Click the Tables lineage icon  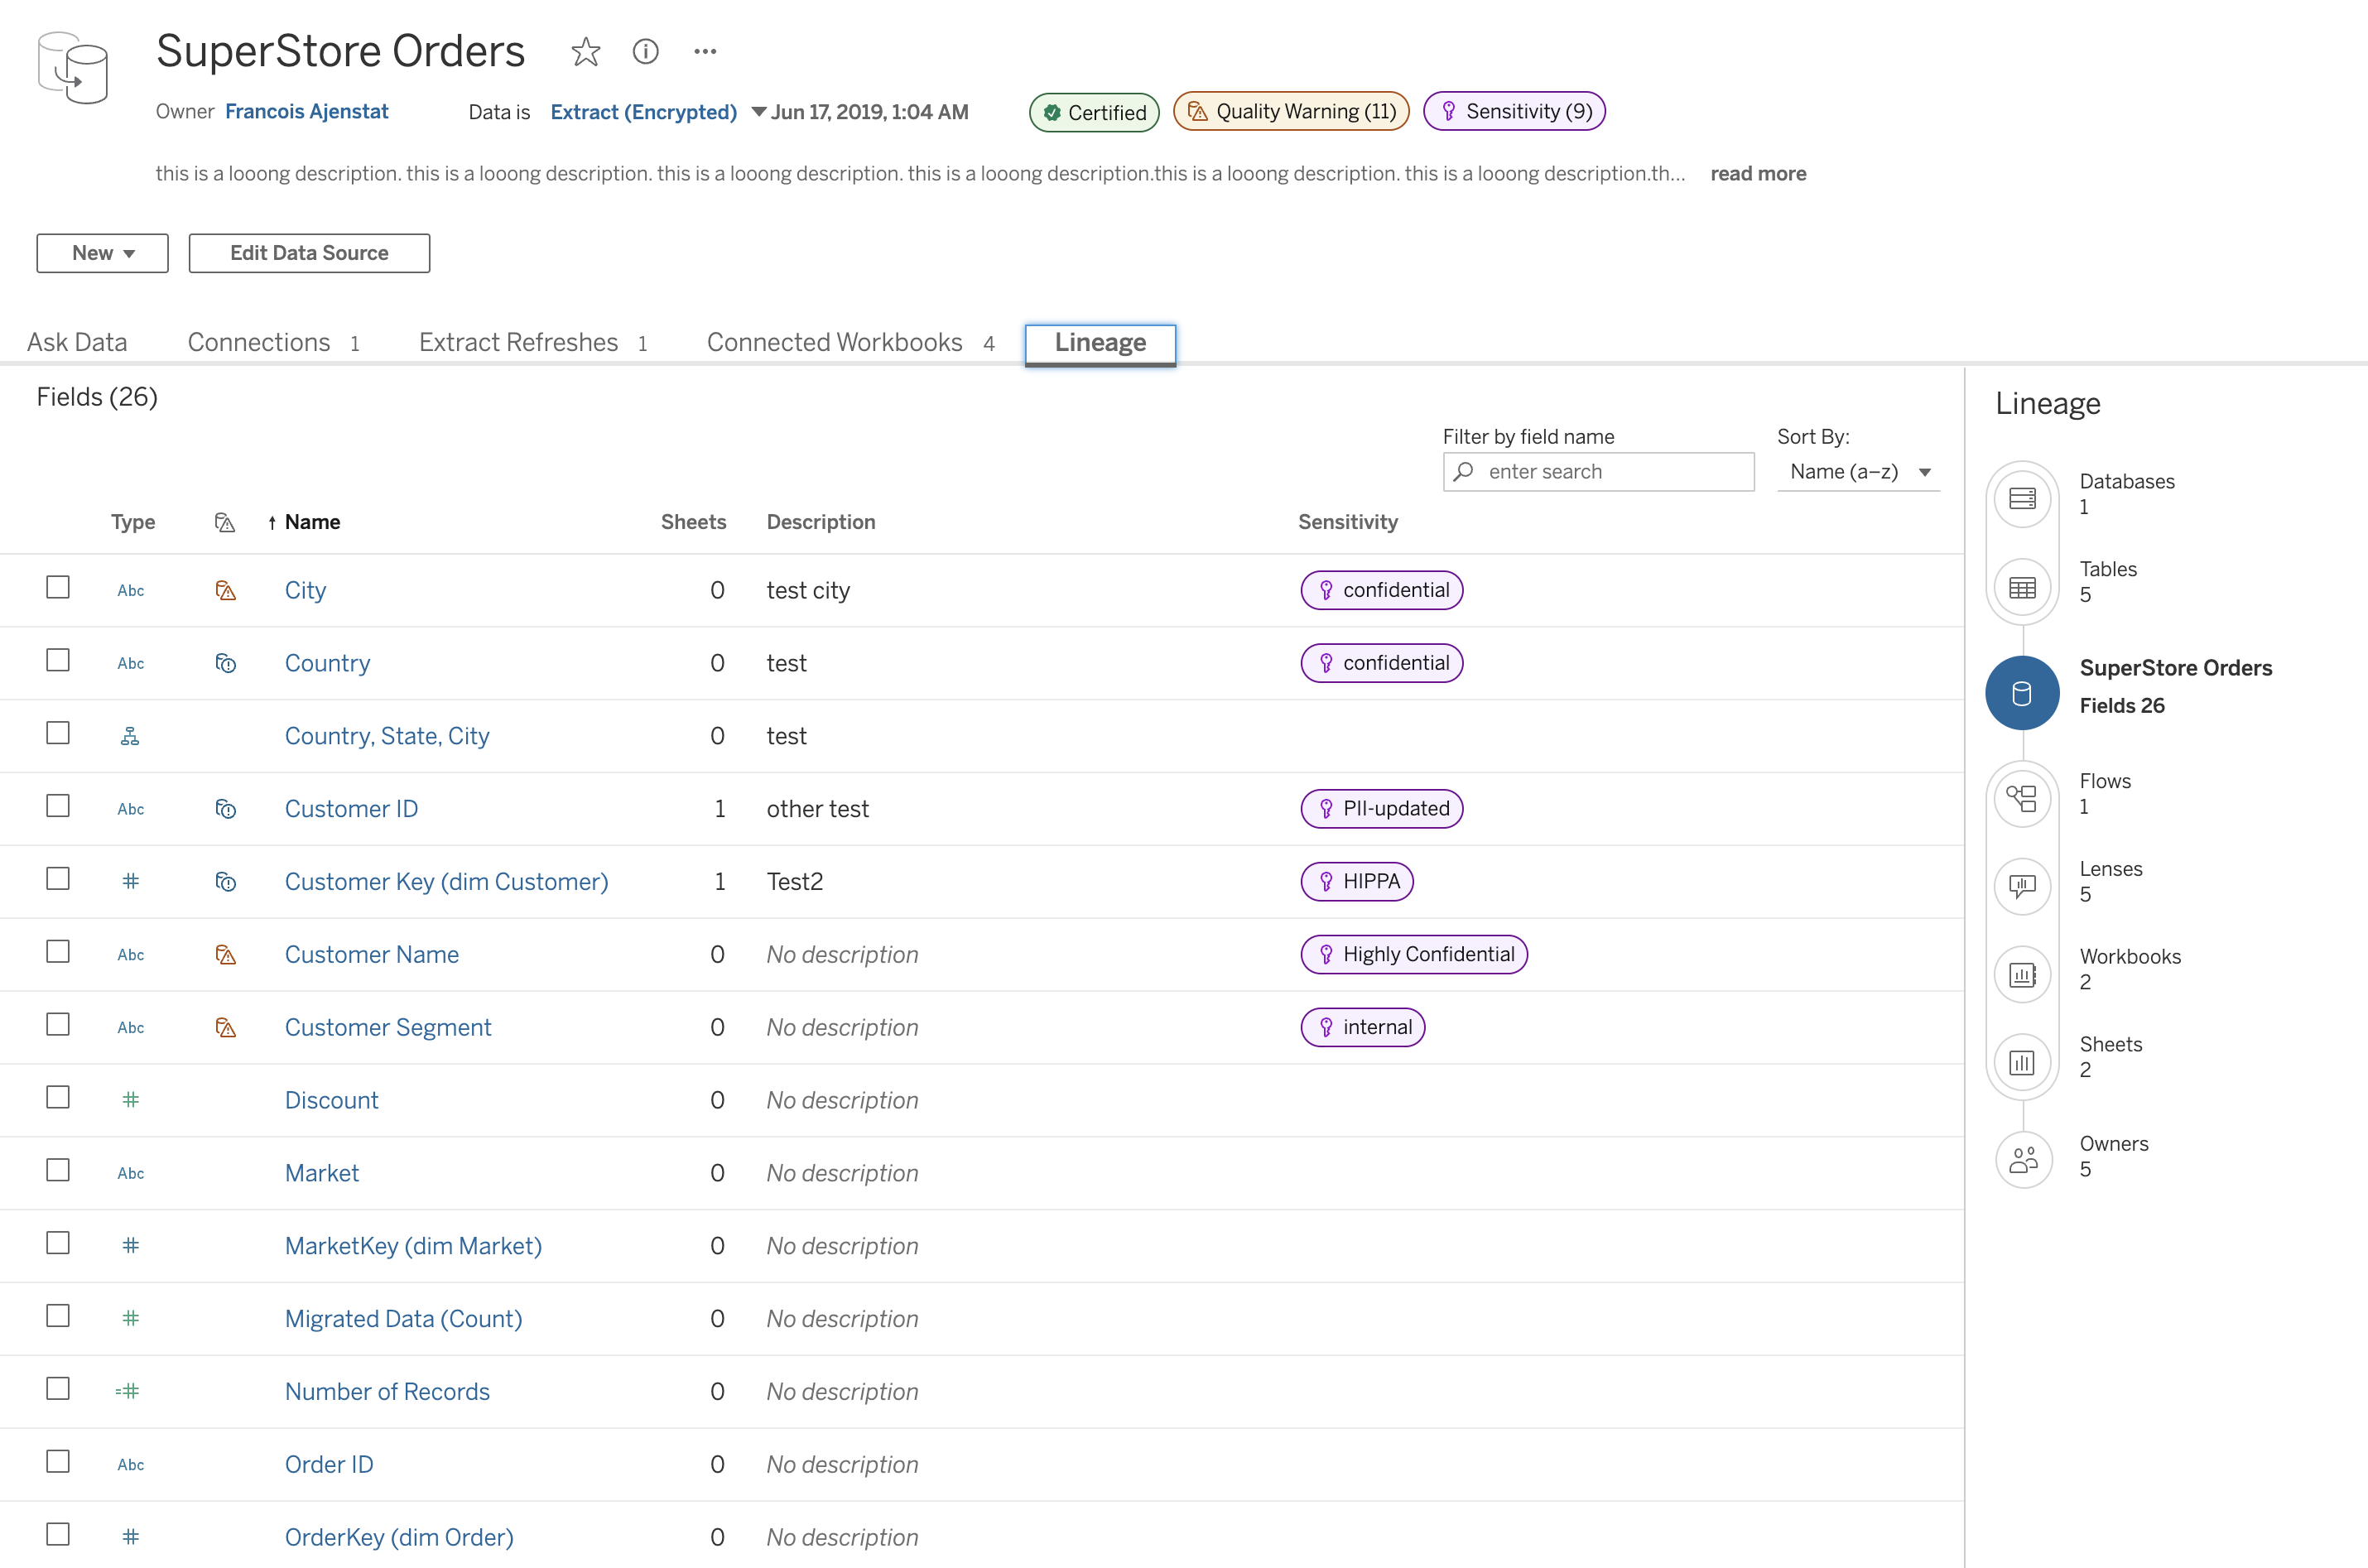[x=2022, y=587]
